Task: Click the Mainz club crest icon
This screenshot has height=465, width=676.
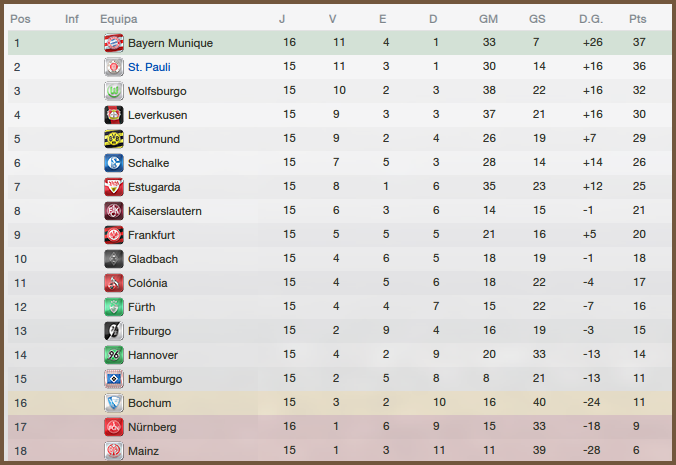Action: [x=113, y=451]
